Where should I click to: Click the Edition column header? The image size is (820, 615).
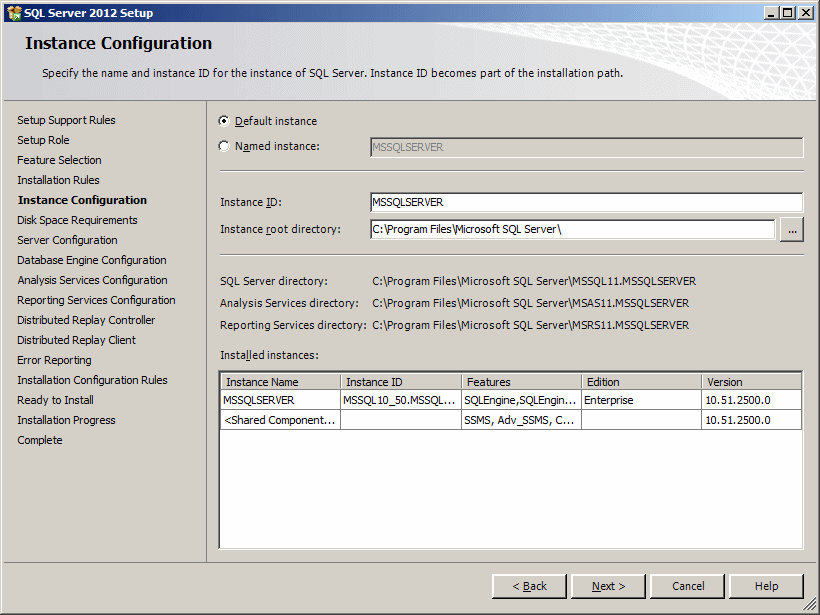pos(642,382)
